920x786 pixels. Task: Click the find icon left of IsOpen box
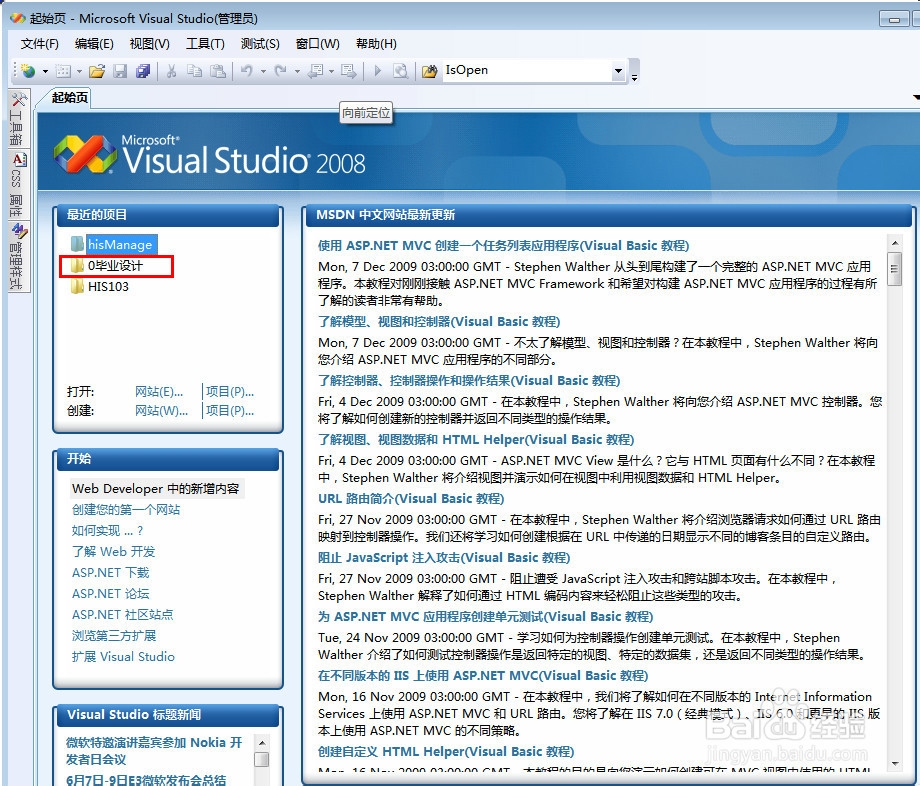pyautogui.click(x=429, y=71)
